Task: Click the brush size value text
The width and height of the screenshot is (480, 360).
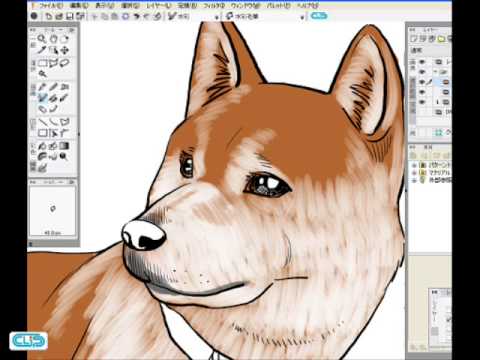Action: pyautogui.click(x=53, y=233)
